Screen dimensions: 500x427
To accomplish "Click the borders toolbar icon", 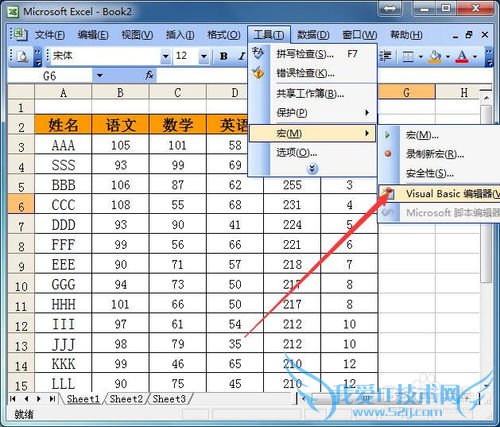I will pyautogui.click(x=408, y=56).
